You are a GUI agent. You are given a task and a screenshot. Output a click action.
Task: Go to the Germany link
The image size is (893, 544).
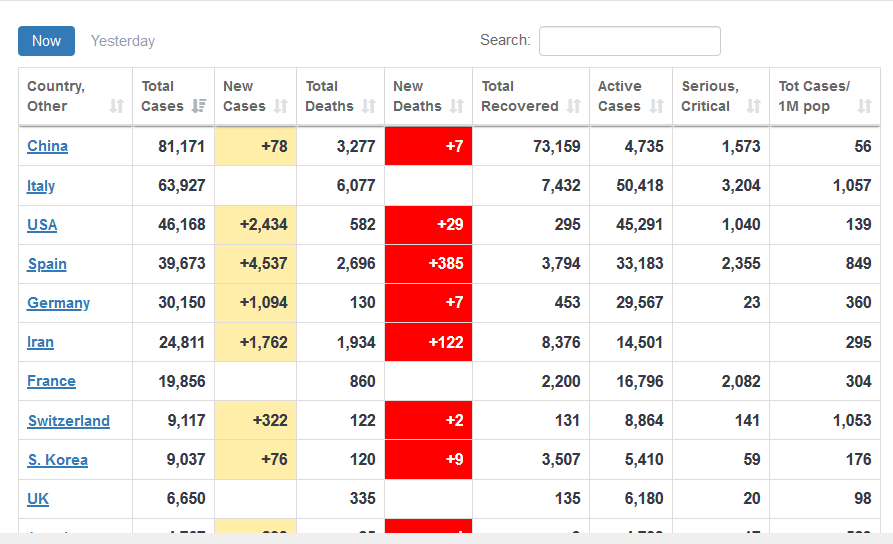pyautogui.click(x=58, y=303)
